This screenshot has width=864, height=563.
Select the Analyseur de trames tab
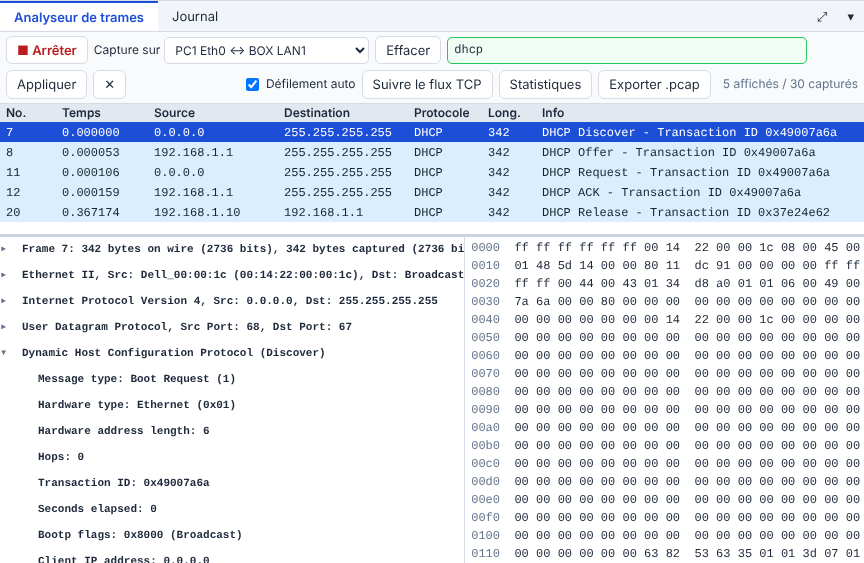[x=79, y=17]
